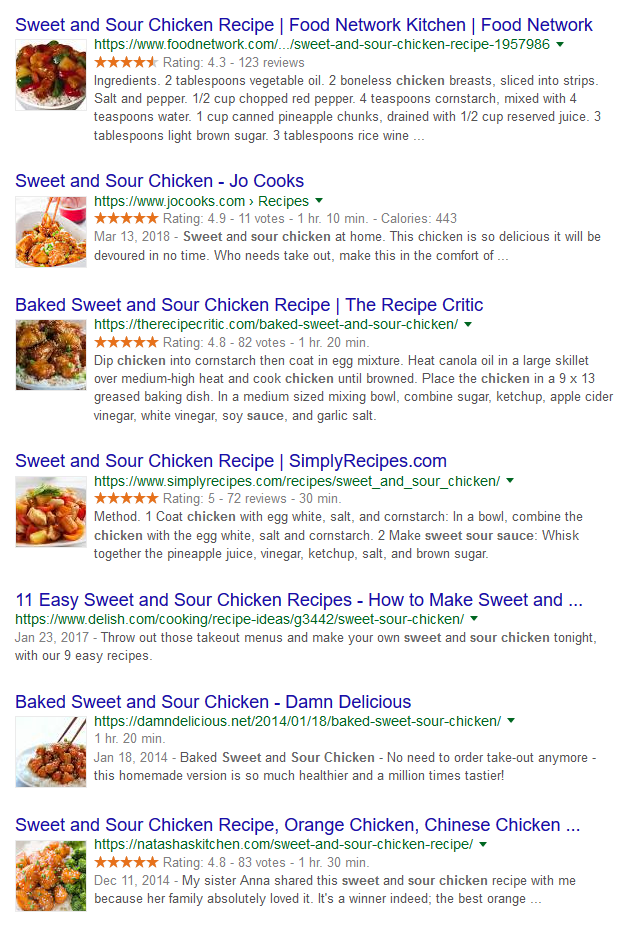
Task: Open the Damn Delicious baked chicken link
Action: click(213, 701)
